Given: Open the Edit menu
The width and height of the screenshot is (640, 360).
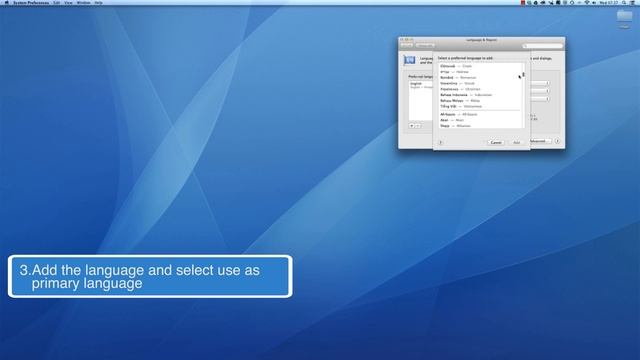Looking at the screenshot, I should [x=57, y=2].
